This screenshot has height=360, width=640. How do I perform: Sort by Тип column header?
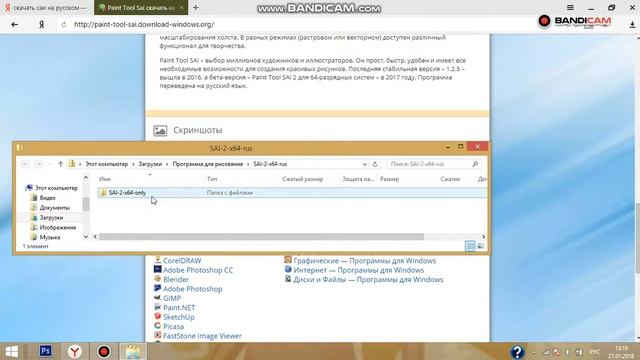[212, 179]
